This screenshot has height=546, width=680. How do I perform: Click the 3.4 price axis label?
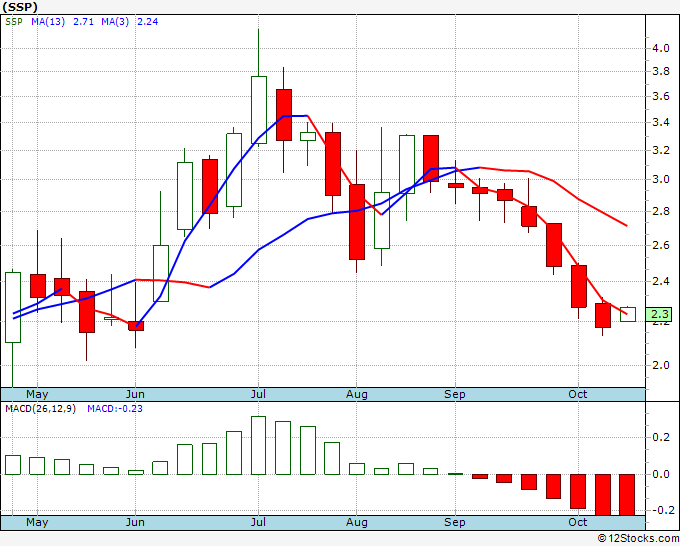click(661, 122)
